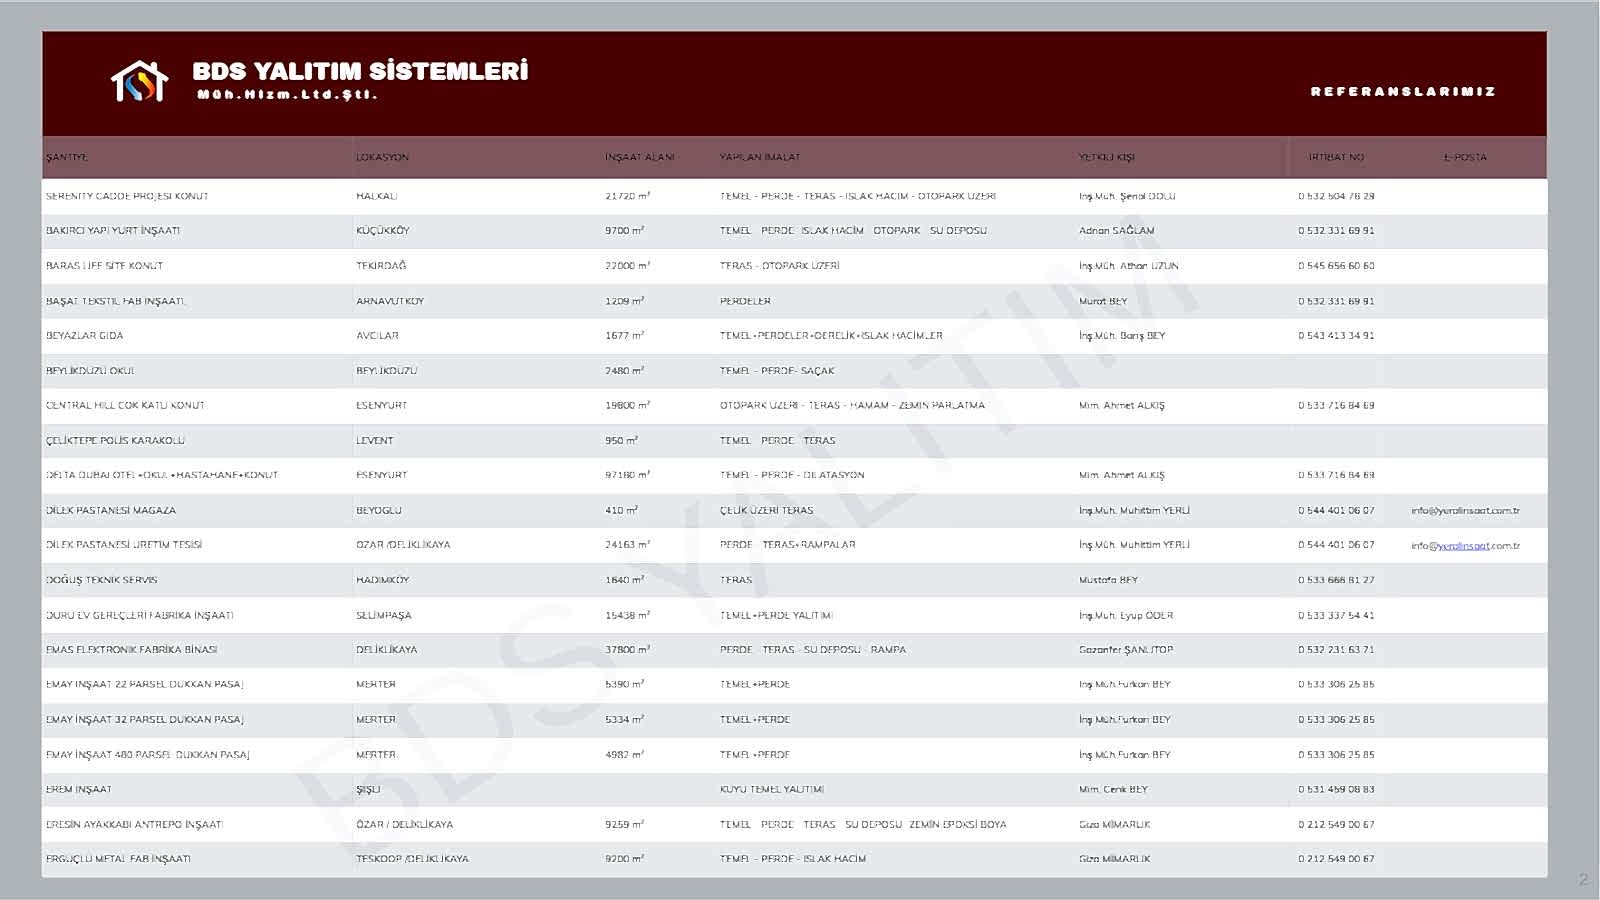The width and height of the screenshot is (1600, 900).
Task: Click the E-POSTA column header
Action: pos(1465,158)
